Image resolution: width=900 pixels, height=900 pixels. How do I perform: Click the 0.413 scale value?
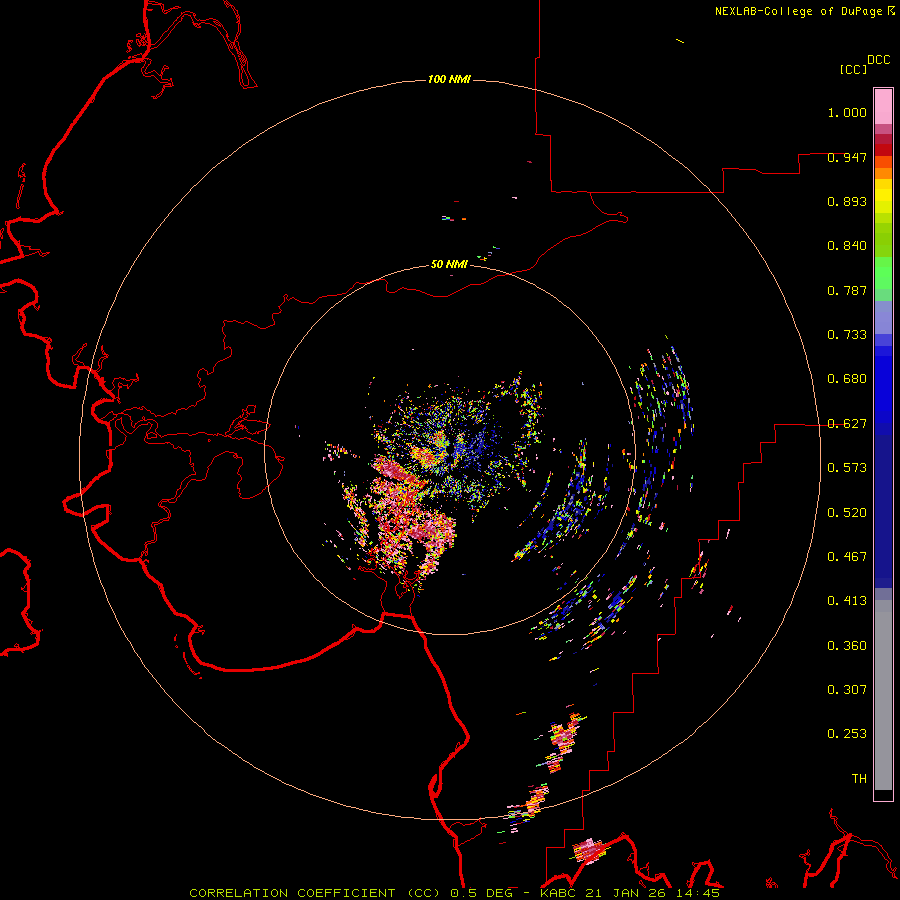pyautogui.click(x=847, y=601)
